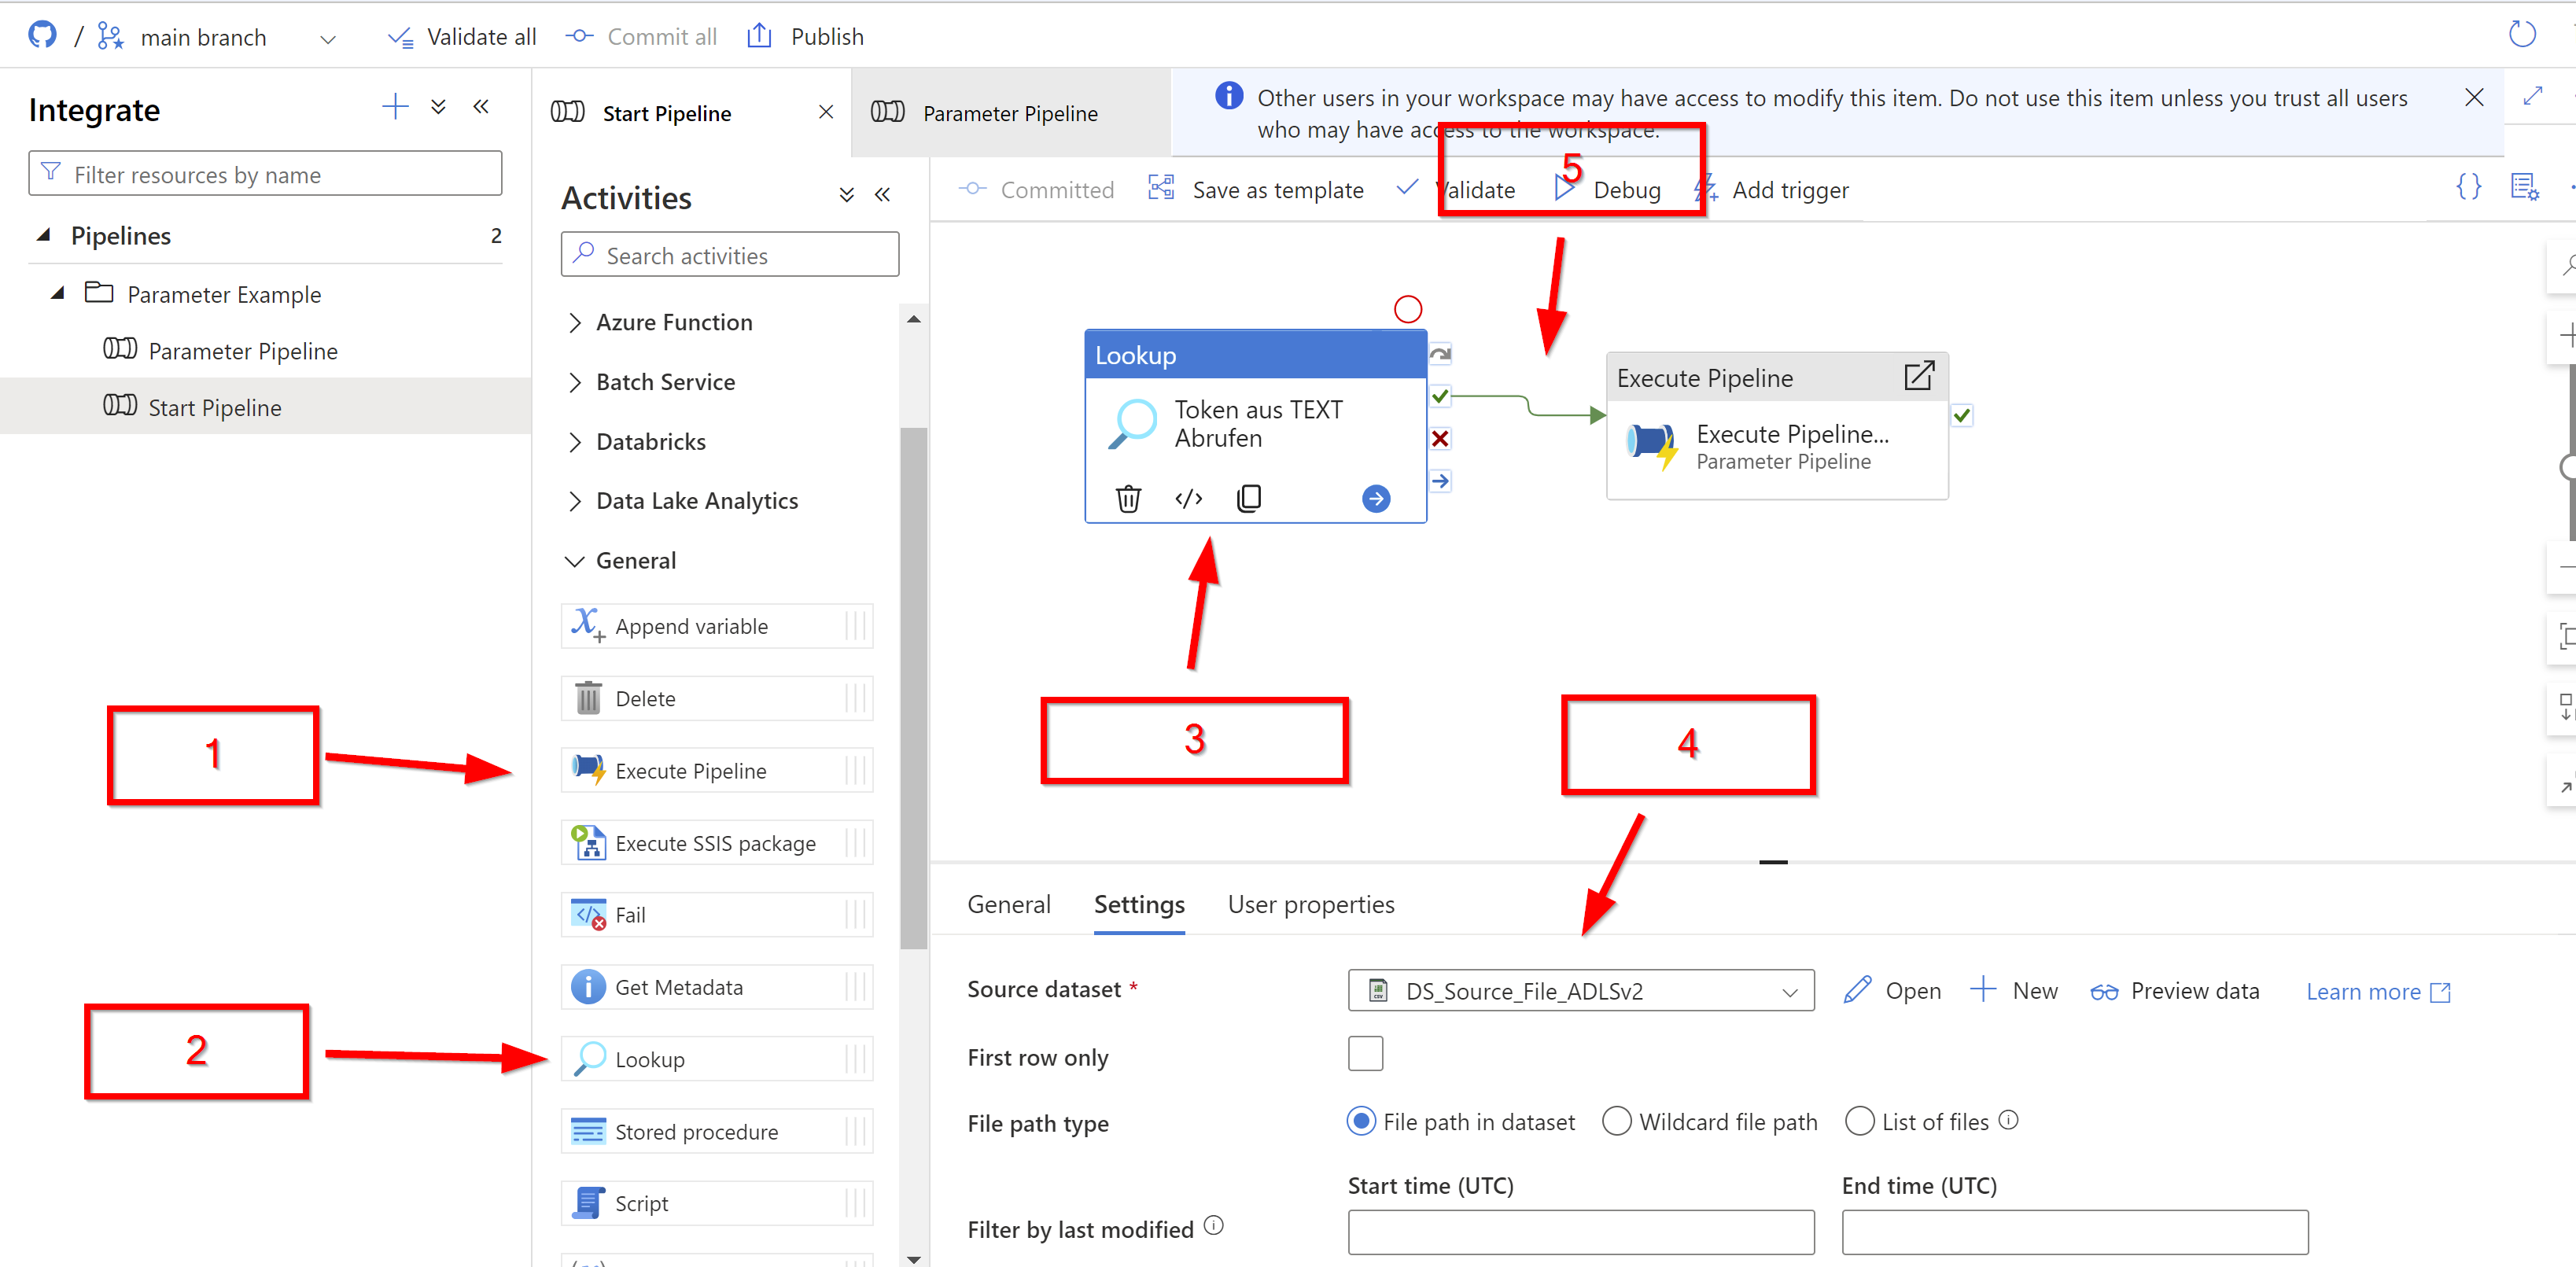Select List of files option
Viewport: 2576px width, 1267px height.
click(1860, 1122)
